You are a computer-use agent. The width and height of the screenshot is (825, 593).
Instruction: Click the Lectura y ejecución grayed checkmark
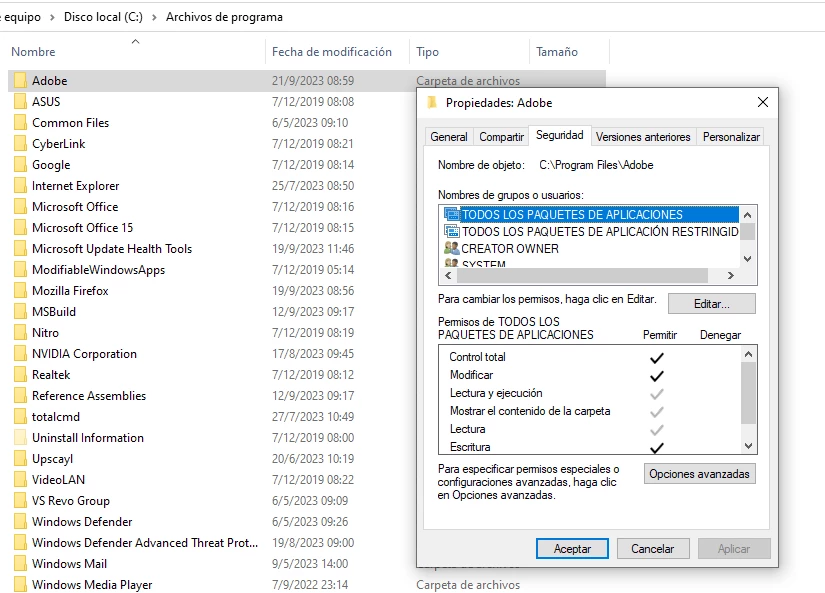click(656, 394)
